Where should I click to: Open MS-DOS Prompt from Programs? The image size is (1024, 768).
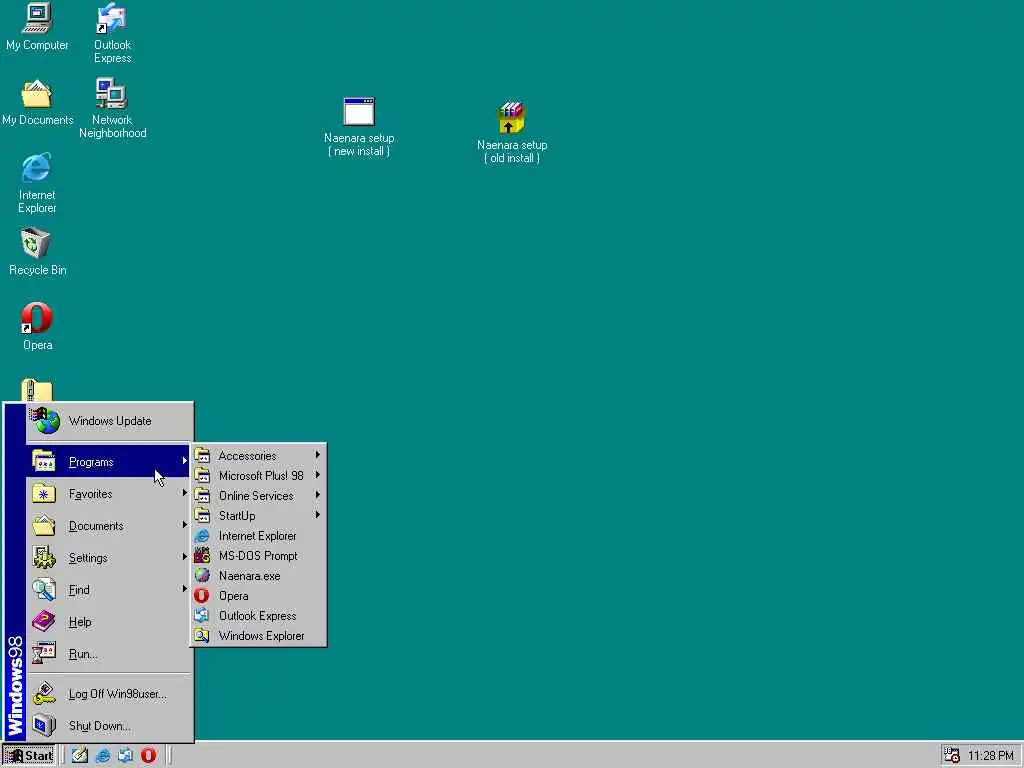click(258, 556)
